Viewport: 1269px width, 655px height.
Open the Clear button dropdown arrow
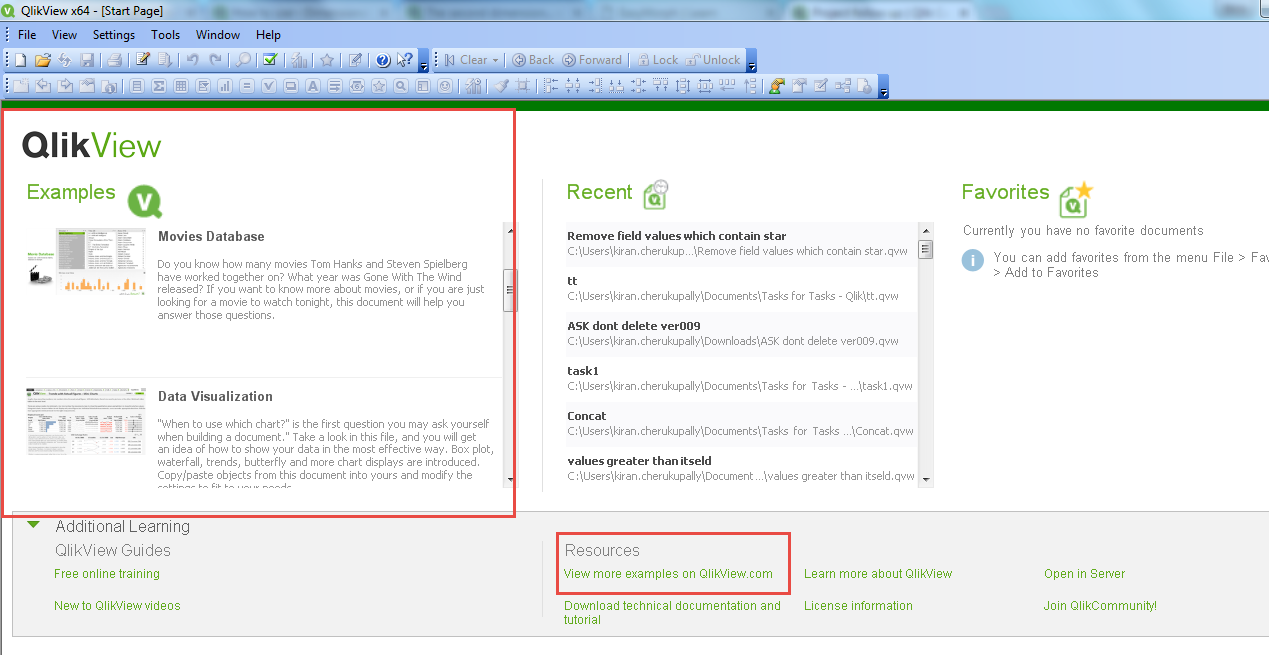495,60
